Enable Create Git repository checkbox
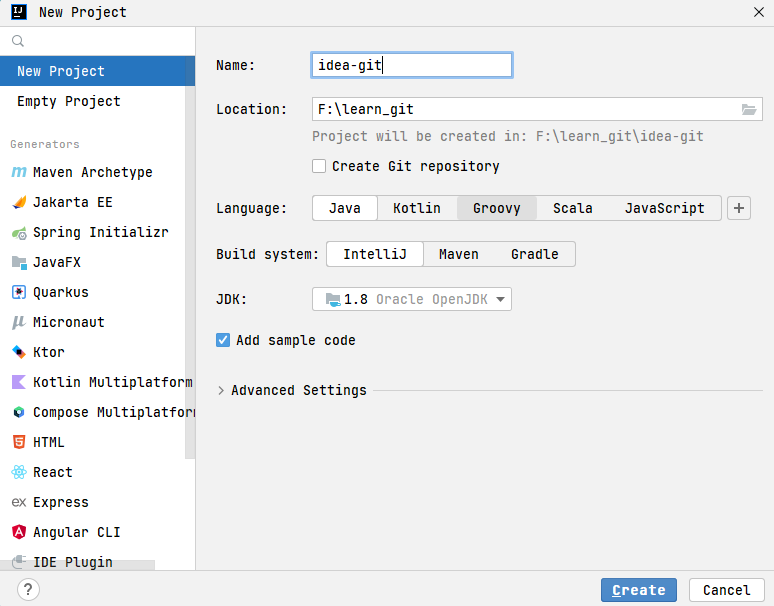The image size is (774, 606). 319,166
